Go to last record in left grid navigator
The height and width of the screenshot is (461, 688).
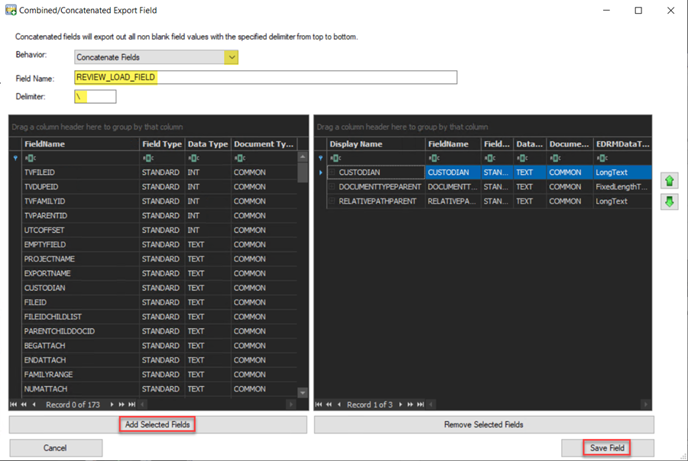point(132,404)
